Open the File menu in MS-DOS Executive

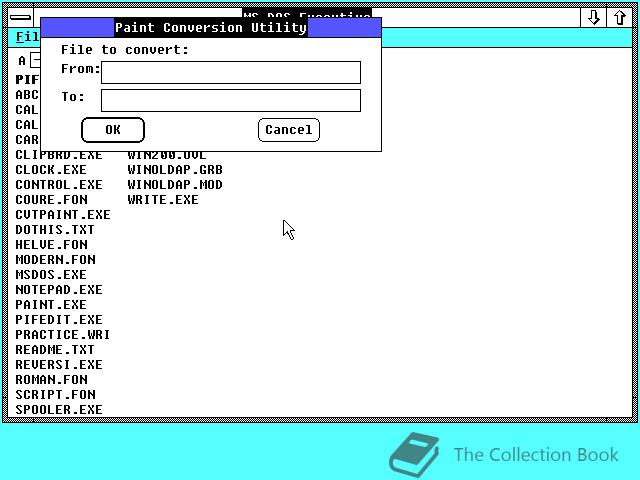point(28,37)
